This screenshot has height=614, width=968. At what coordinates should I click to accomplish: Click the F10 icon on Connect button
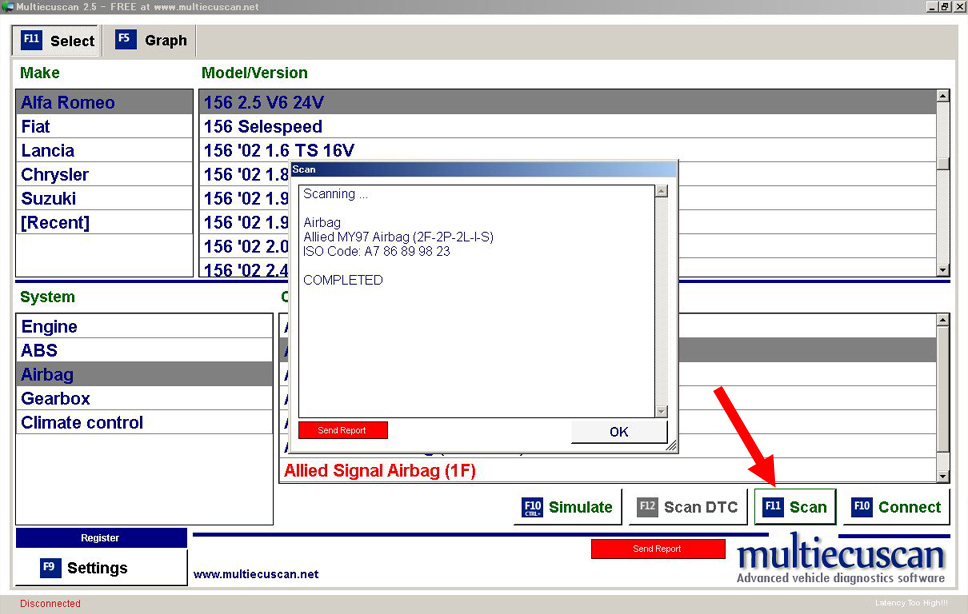(862, 507)
